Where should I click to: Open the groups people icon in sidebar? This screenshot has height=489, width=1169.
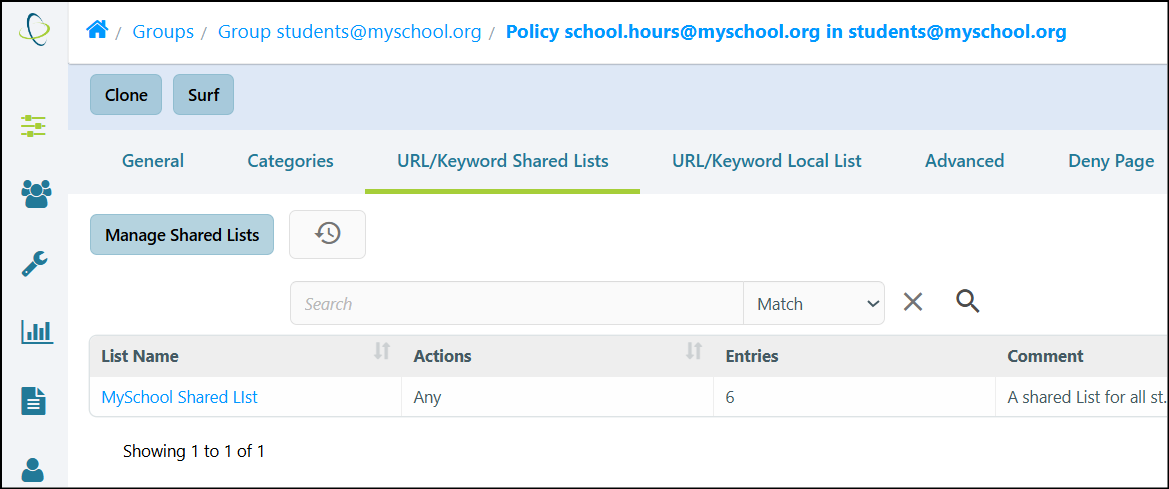pyautogui.click(x=36, y=195)
